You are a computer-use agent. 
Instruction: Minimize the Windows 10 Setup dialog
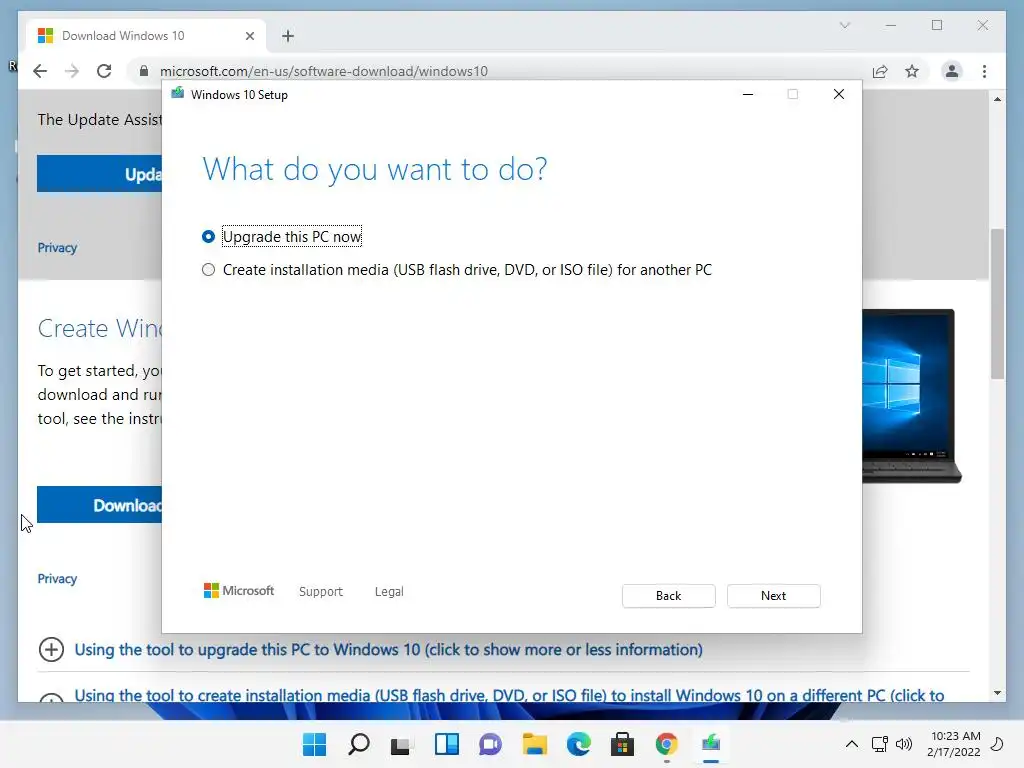point(748,95)
